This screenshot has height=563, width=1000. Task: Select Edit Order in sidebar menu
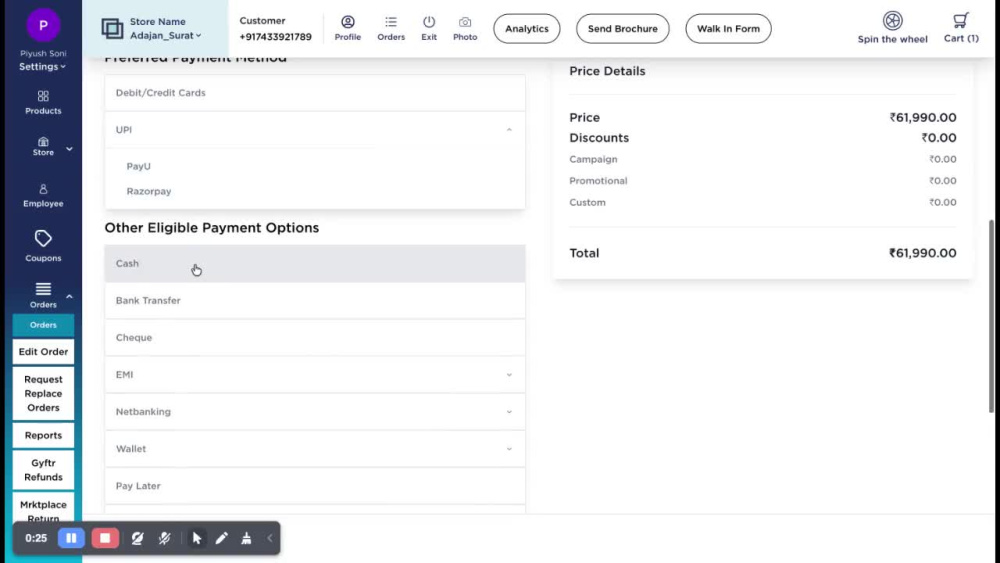coord(43,351)
